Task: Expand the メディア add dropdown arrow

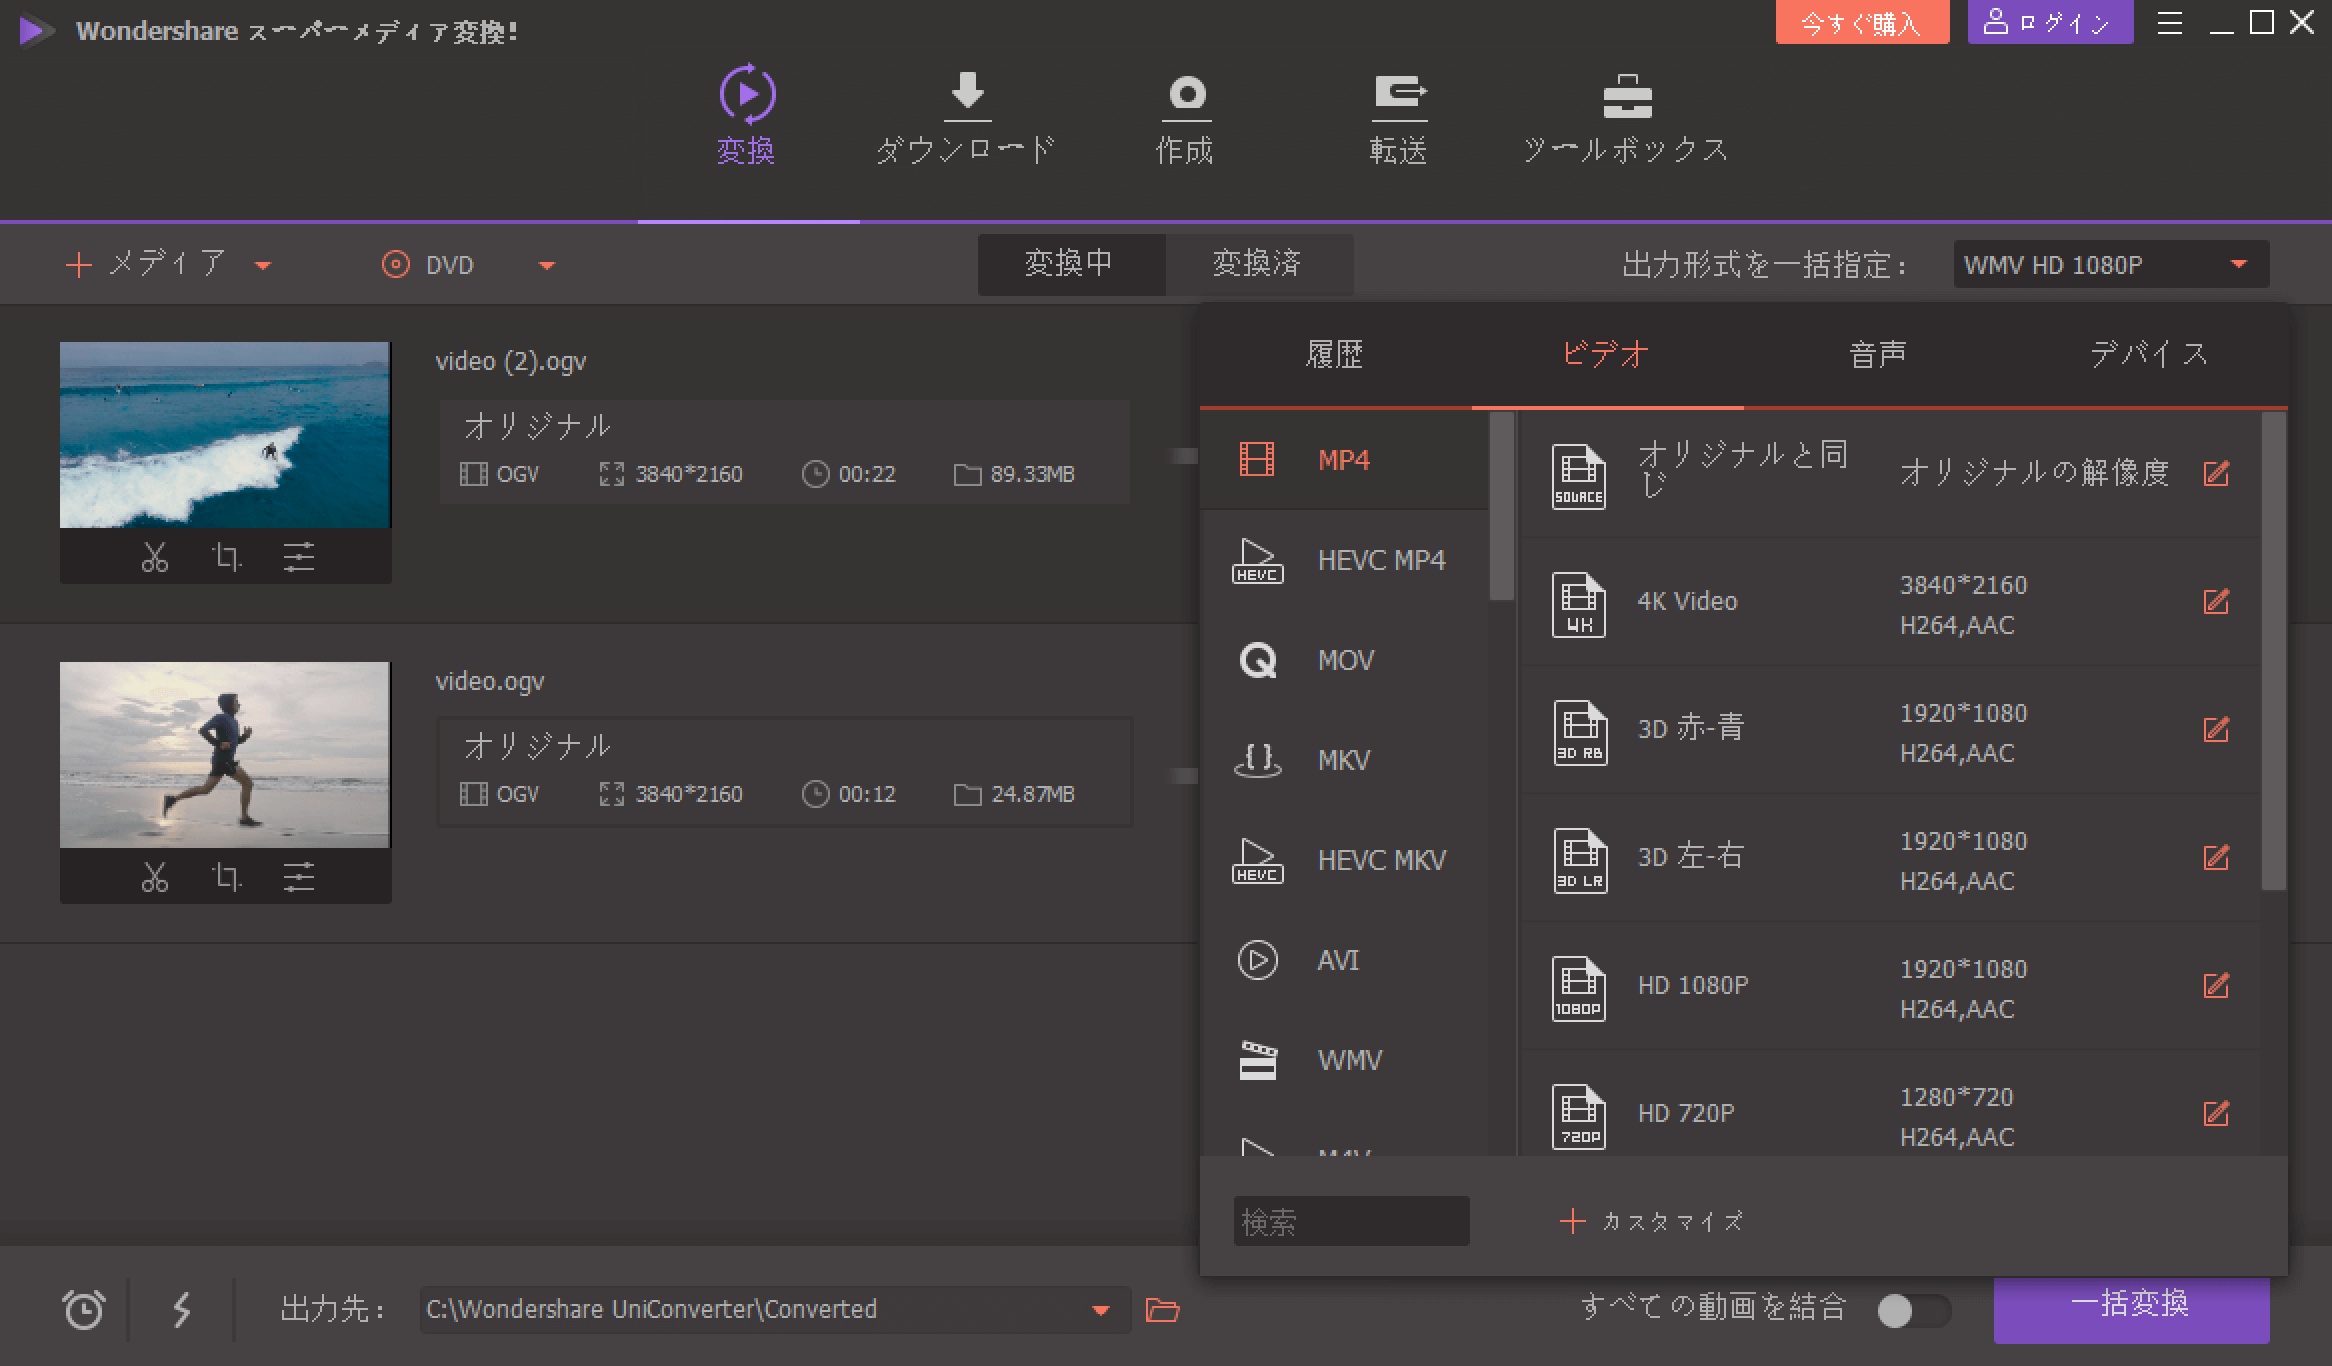Action: coord(263,266)
